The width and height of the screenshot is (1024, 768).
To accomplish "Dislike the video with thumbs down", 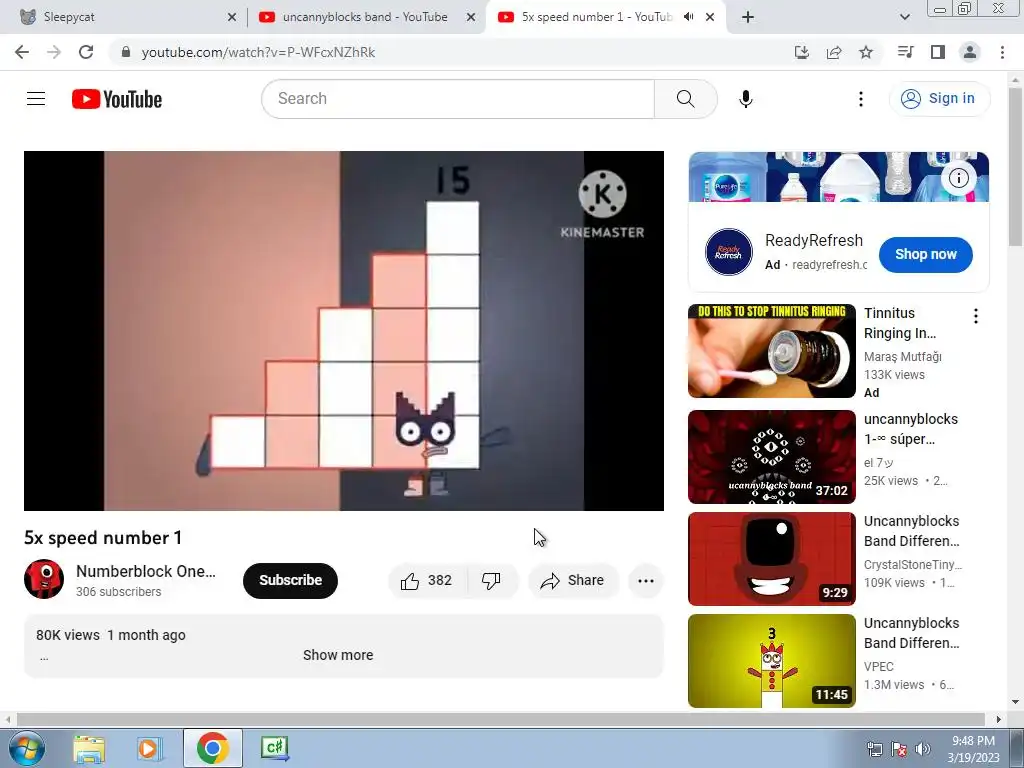I will pyautogui.click(x=492, y=581).
